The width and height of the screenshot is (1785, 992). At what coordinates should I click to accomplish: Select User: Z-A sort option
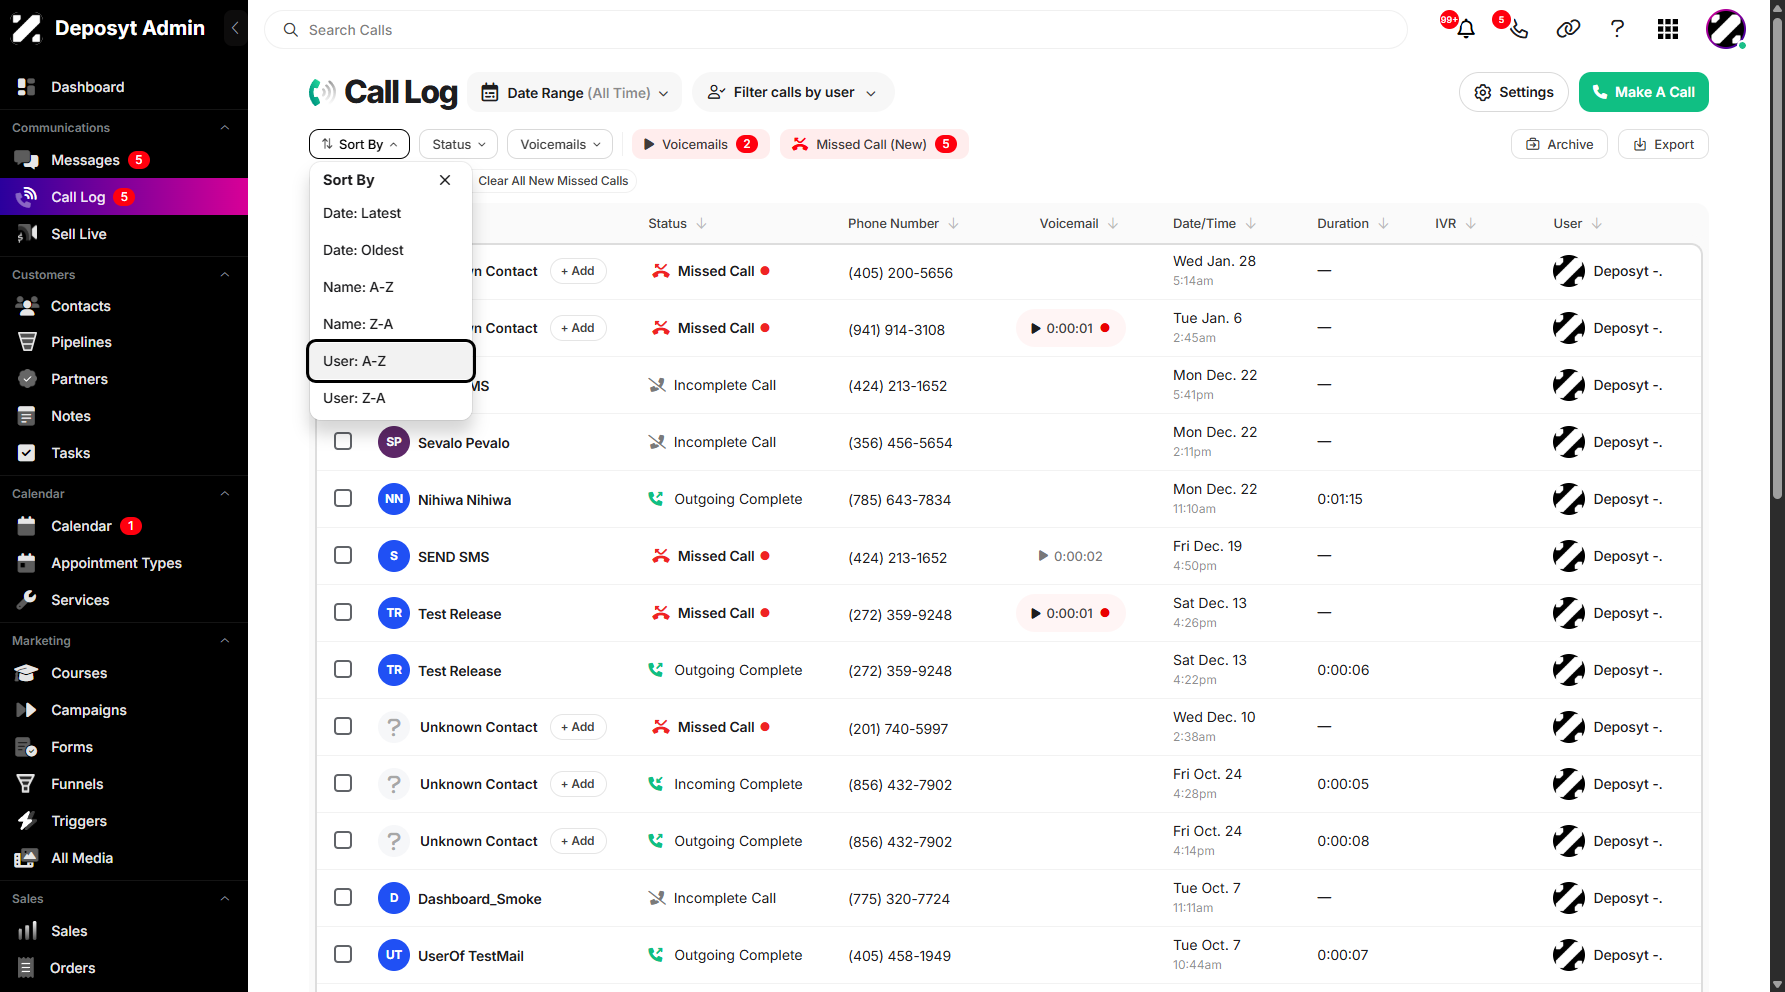pyautogui.click(x=390, y=398)
